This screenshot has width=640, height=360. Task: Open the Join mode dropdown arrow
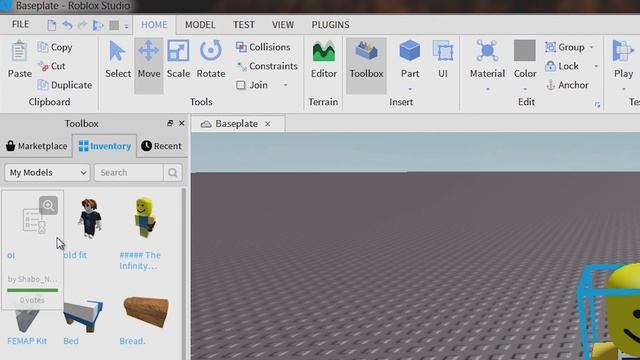(x=286, y=85)
